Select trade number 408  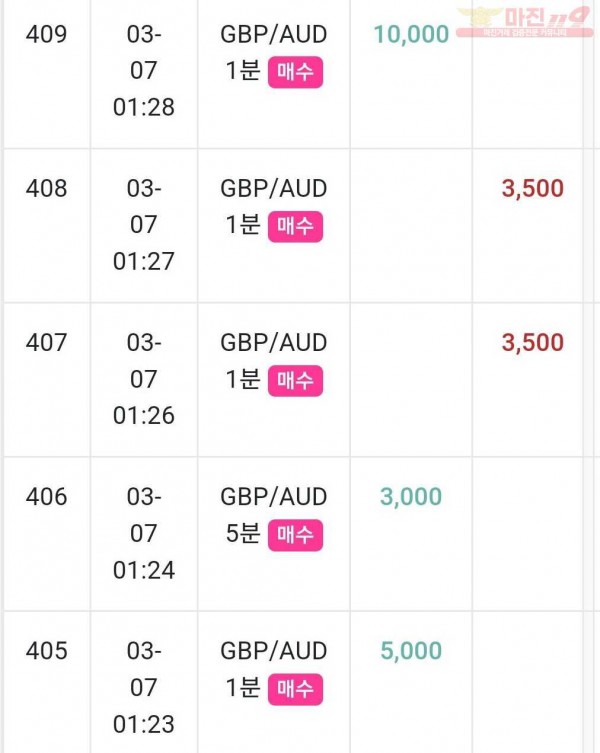coord(47,189)
